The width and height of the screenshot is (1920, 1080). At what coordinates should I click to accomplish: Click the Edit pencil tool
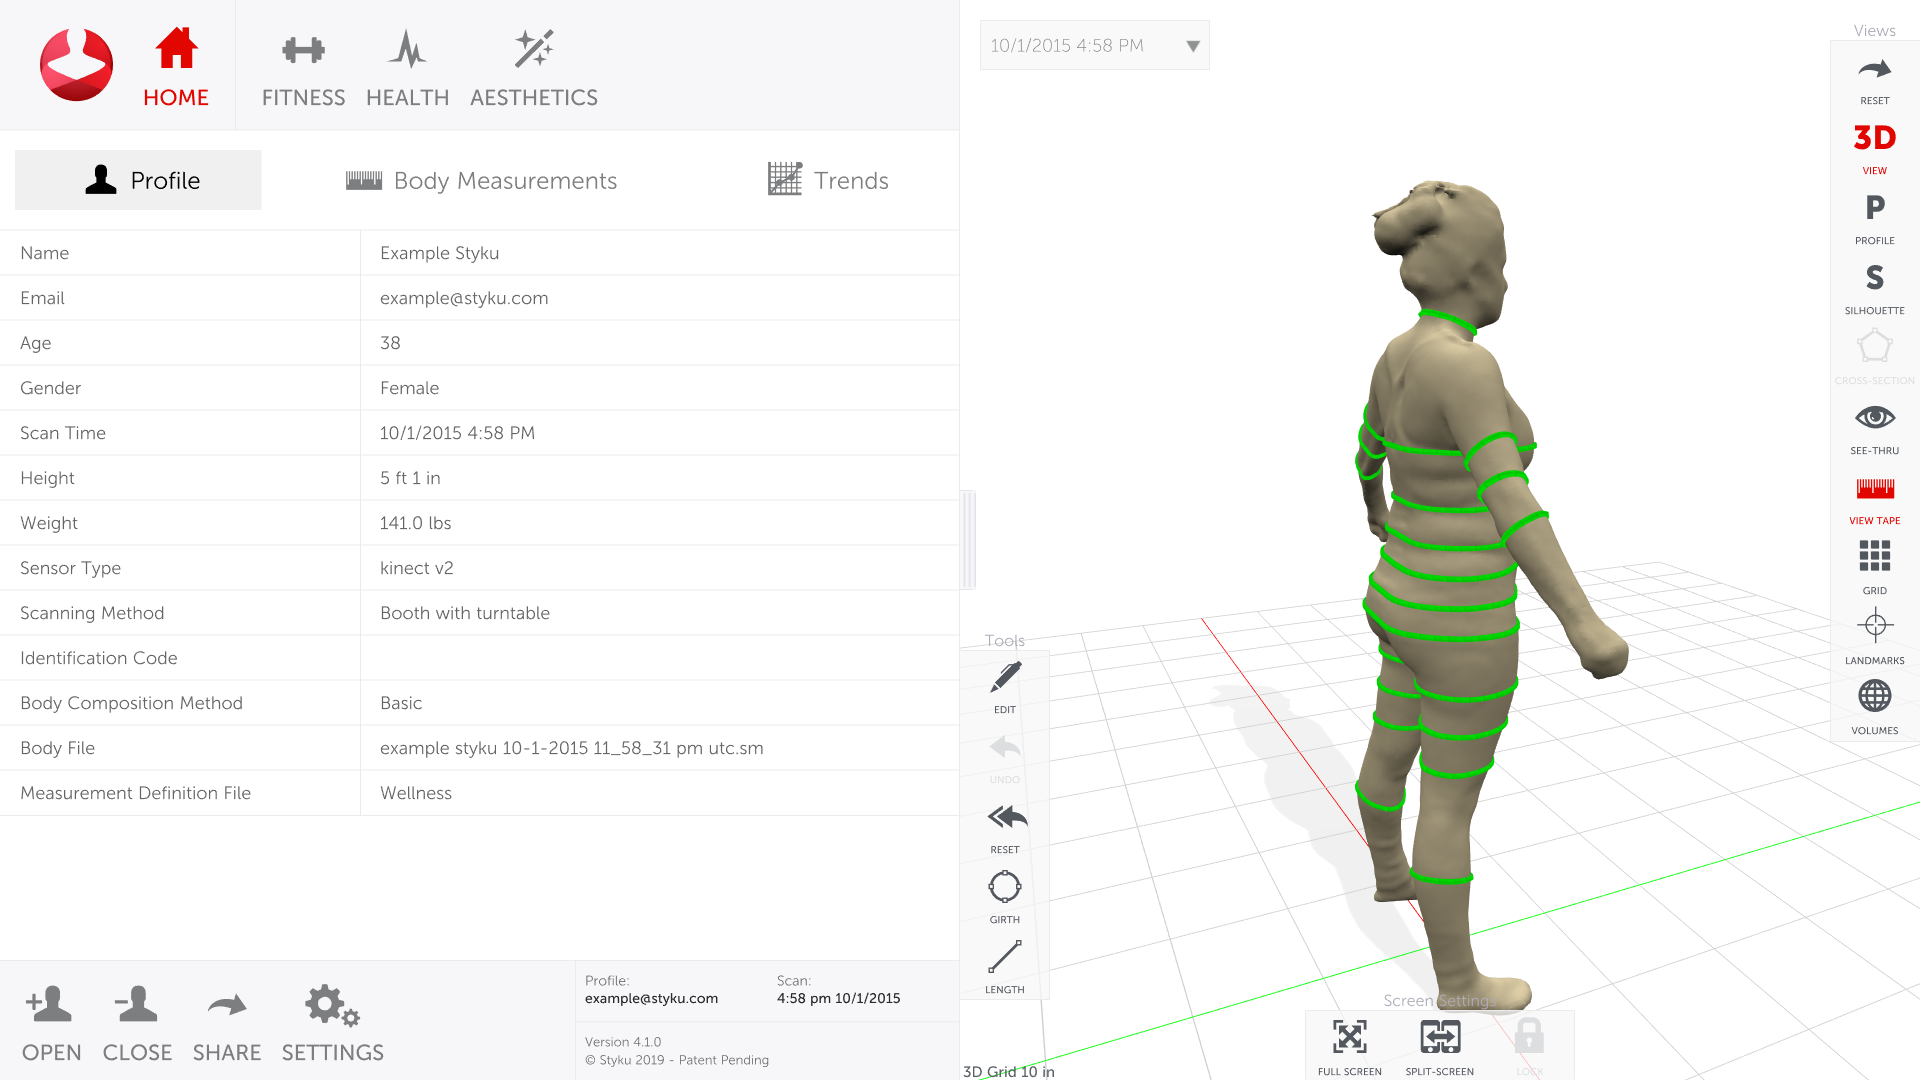[1005, 679]
